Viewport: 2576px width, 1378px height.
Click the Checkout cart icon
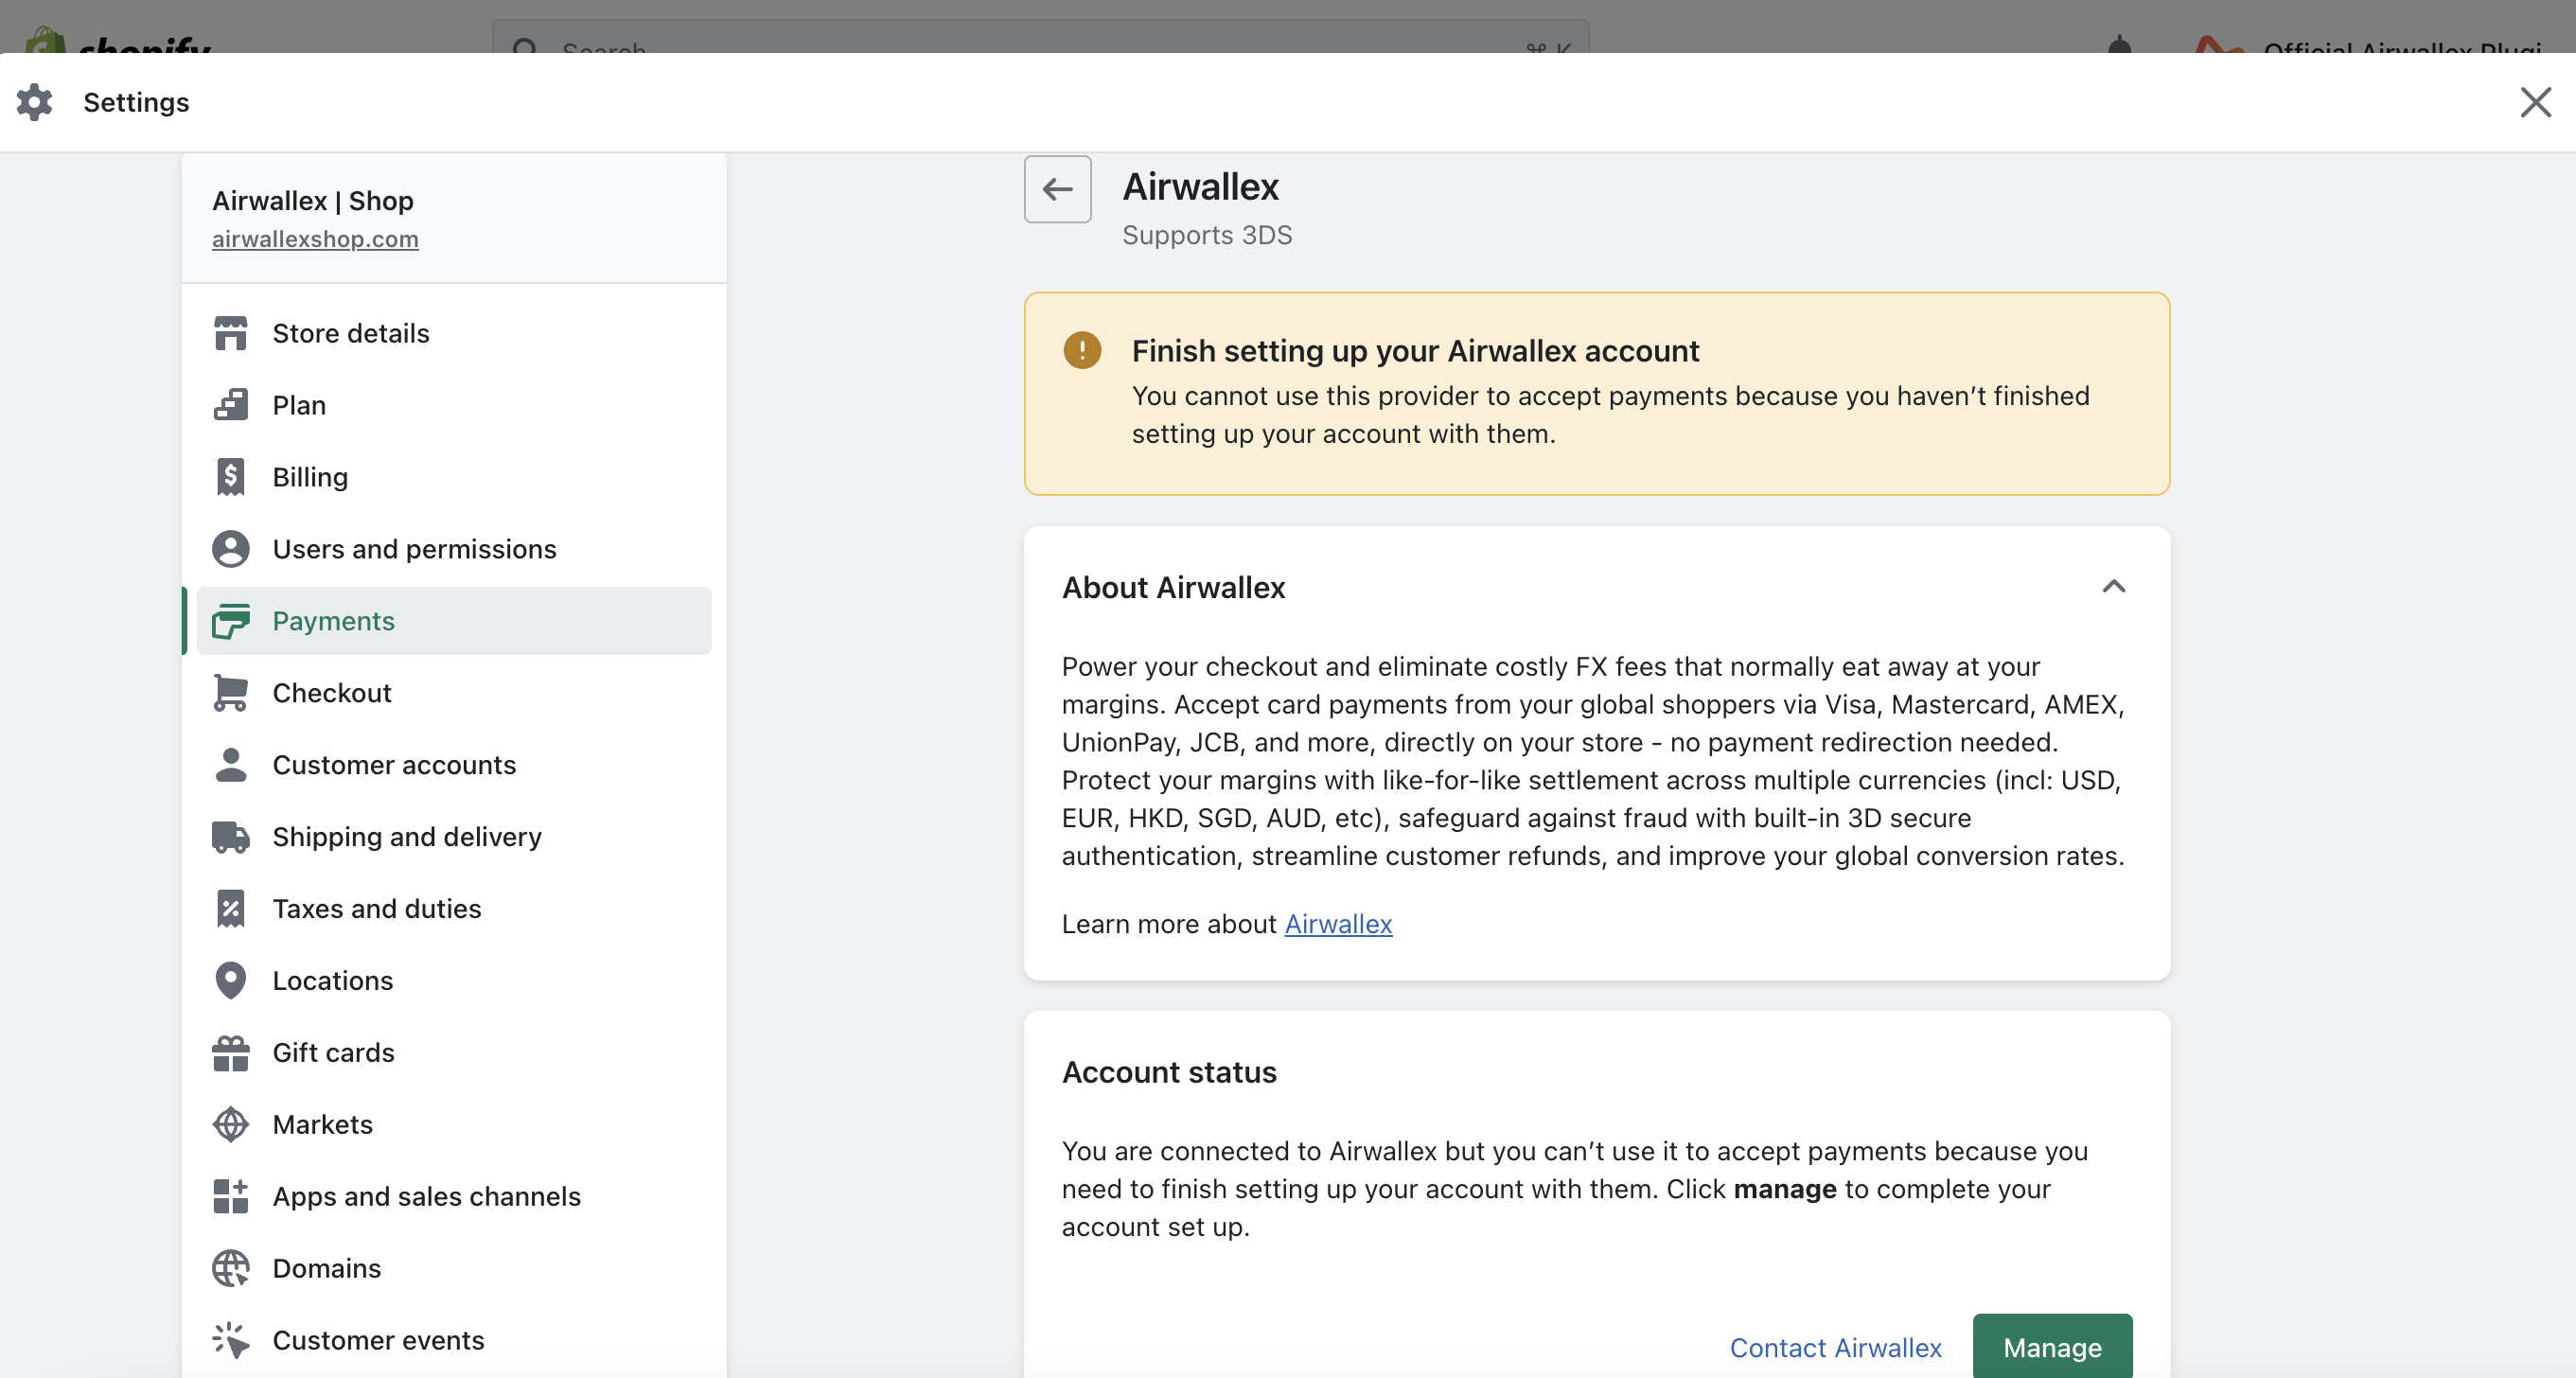coord(230,693)
